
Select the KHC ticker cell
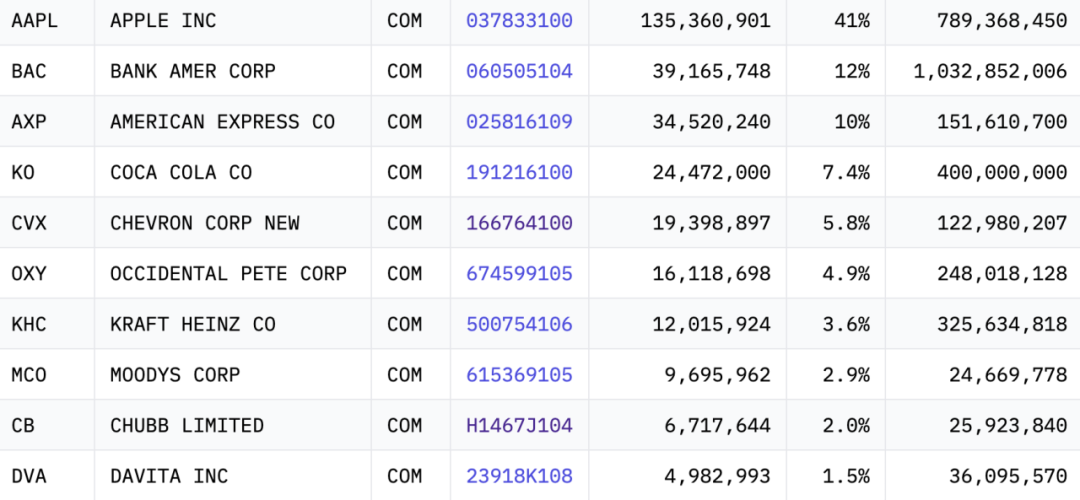tap(47, 324)
